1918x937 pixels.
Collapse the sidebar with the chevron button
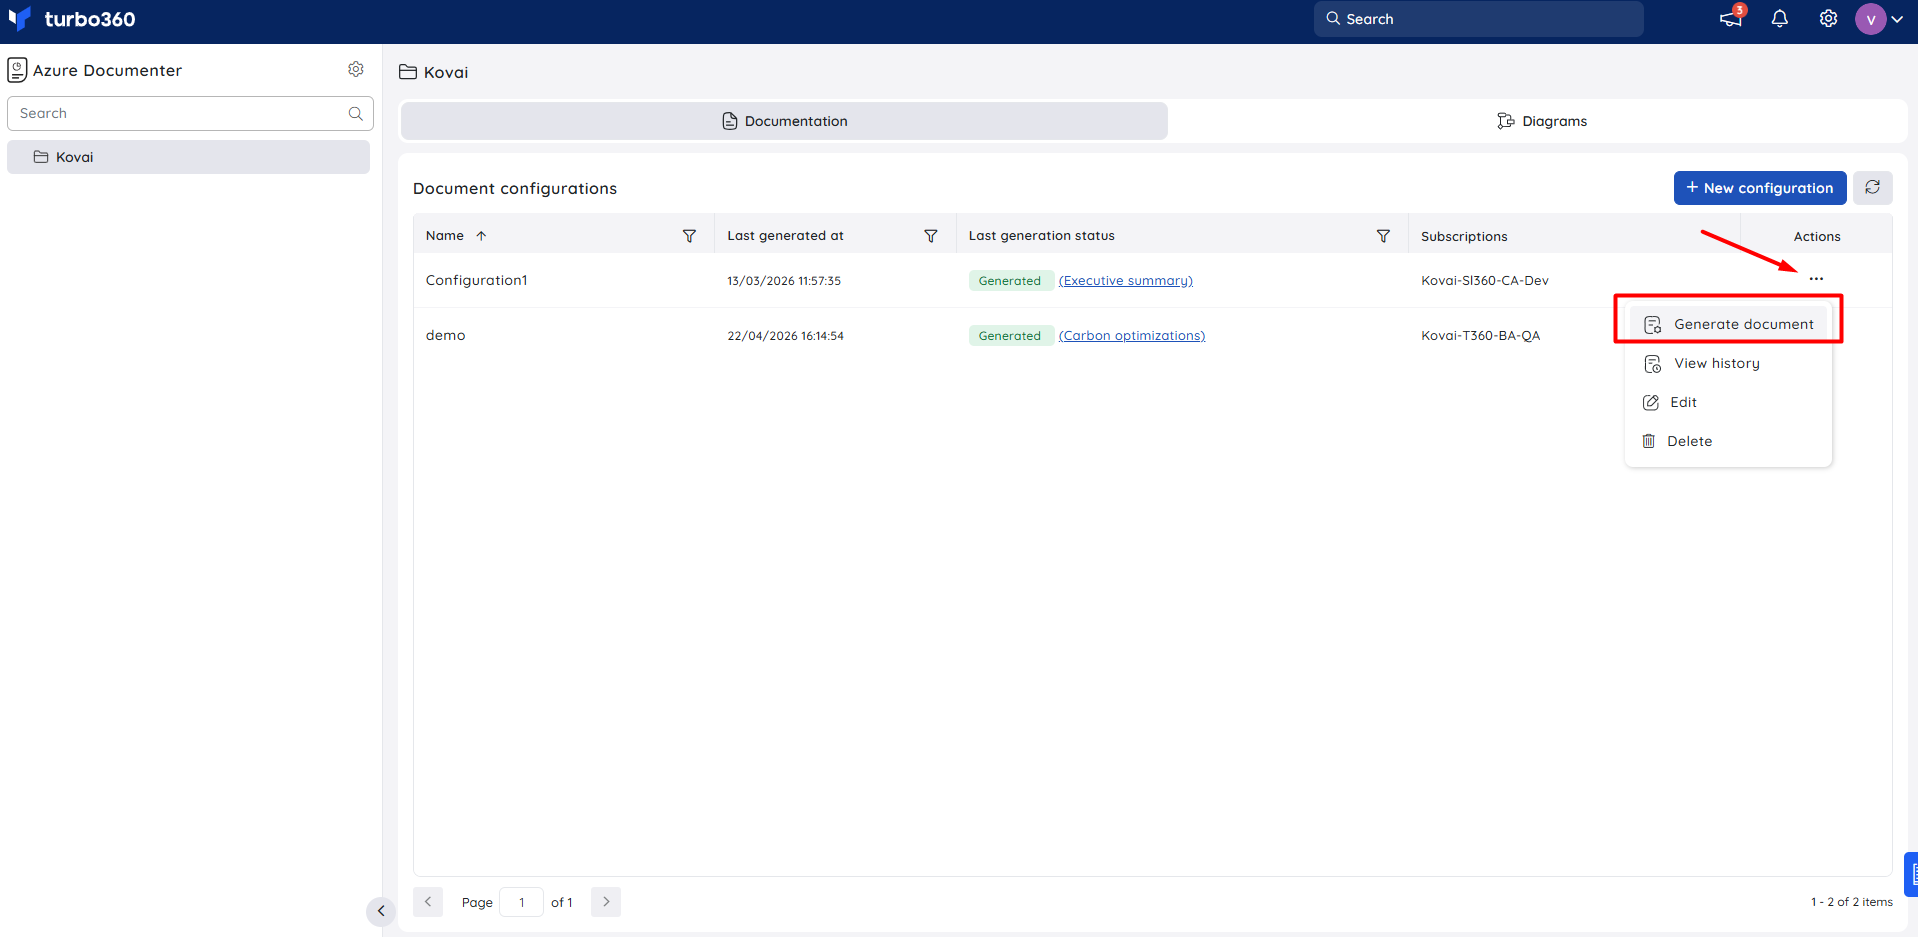pyautogui.click(x=381, y=911)
